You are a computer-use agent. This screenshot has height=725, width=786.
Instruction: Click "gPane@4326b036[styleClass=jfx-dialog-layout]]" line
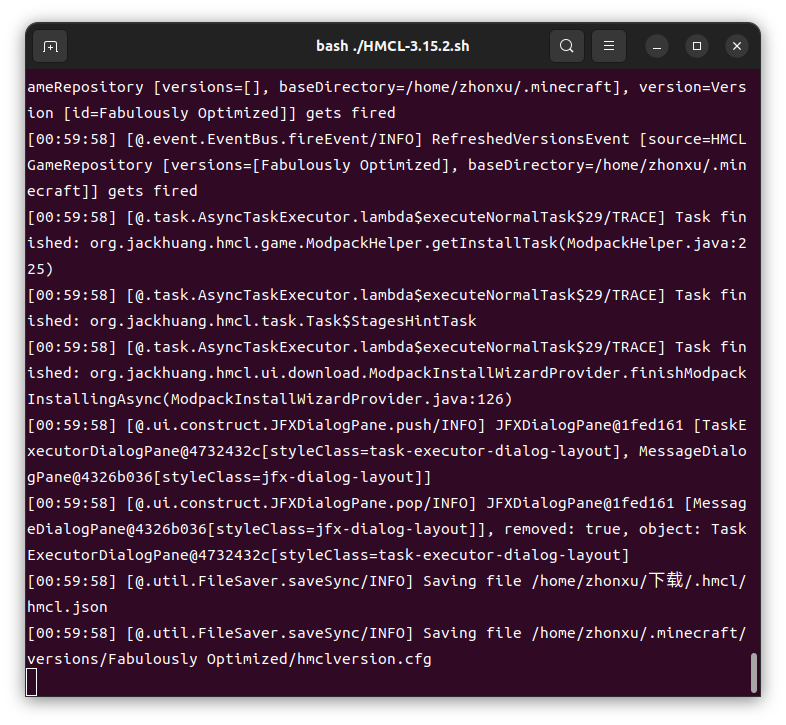229,477
